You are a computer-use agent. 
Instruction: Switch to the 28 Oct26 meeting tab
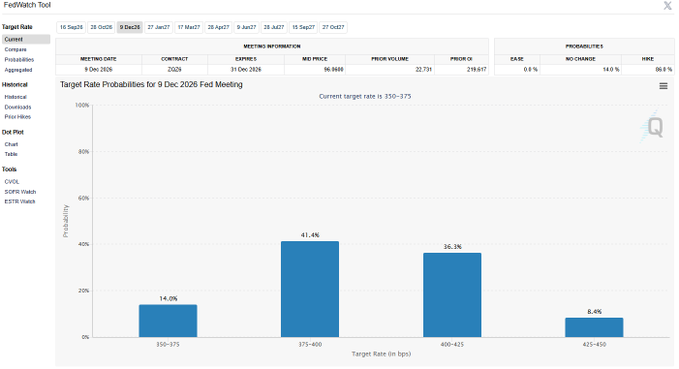pyautogui.click(x=101, y=27)
